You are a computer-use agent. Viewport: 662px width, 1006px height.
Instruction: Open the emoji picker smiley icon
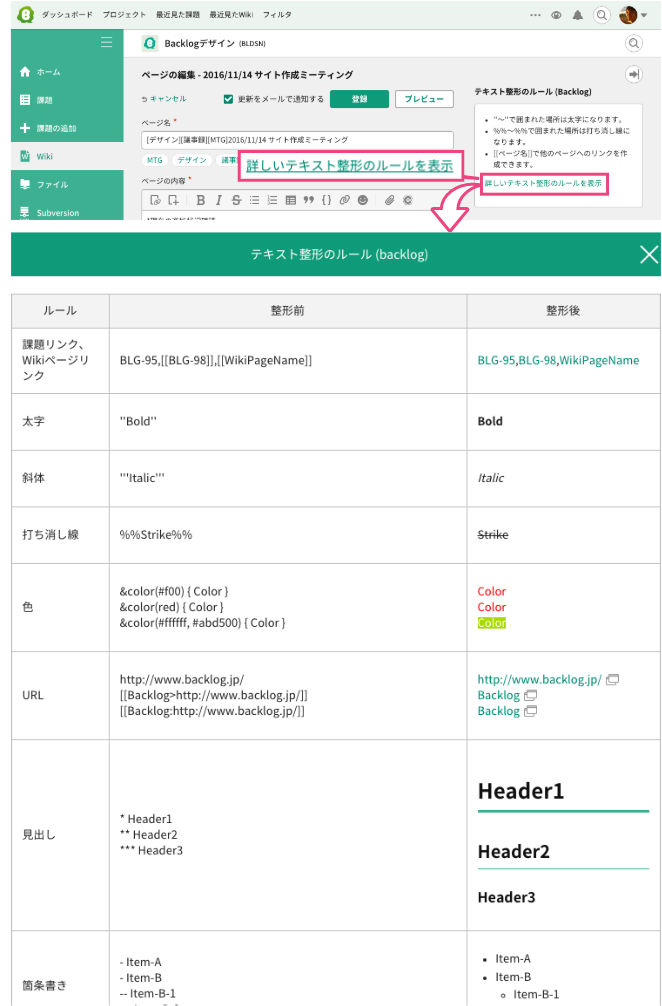(362, 200)
